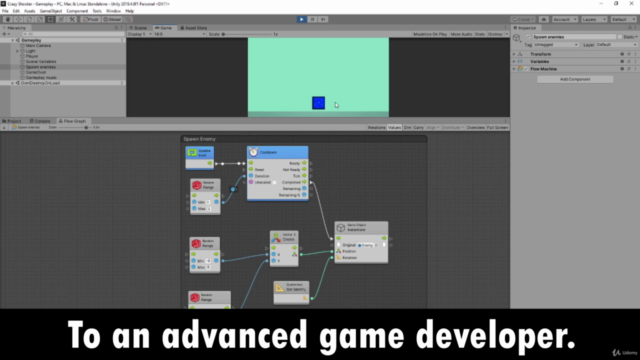This screenshot has height=360, width=640.
Task: Open the Component menu
Action: click(x=77, y=11)
